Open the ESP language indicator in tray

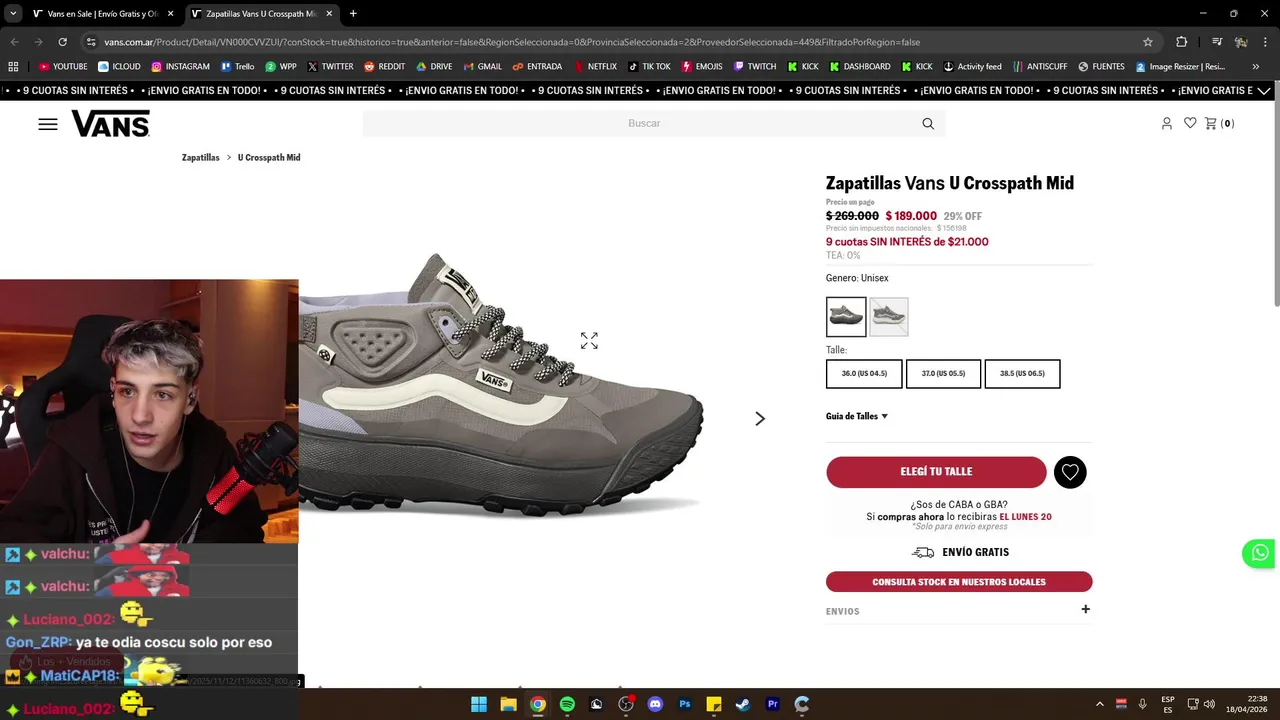click(x=1168, y=704)
